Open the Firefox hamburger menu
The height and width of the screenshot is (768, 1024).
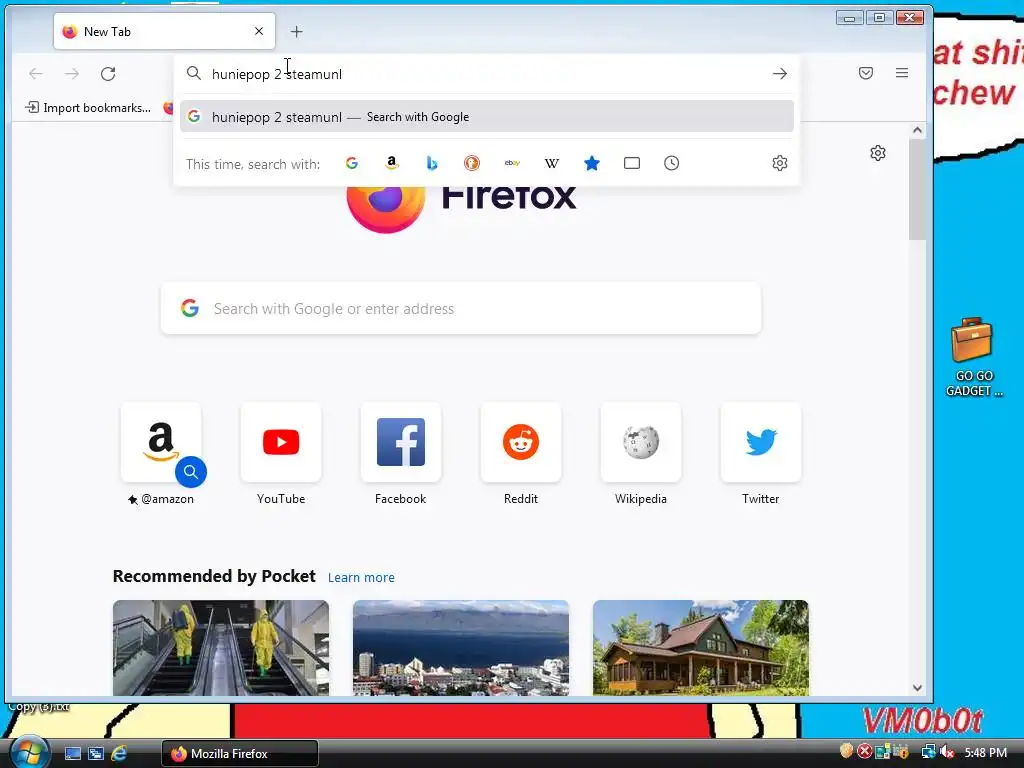tap(902, 73)
